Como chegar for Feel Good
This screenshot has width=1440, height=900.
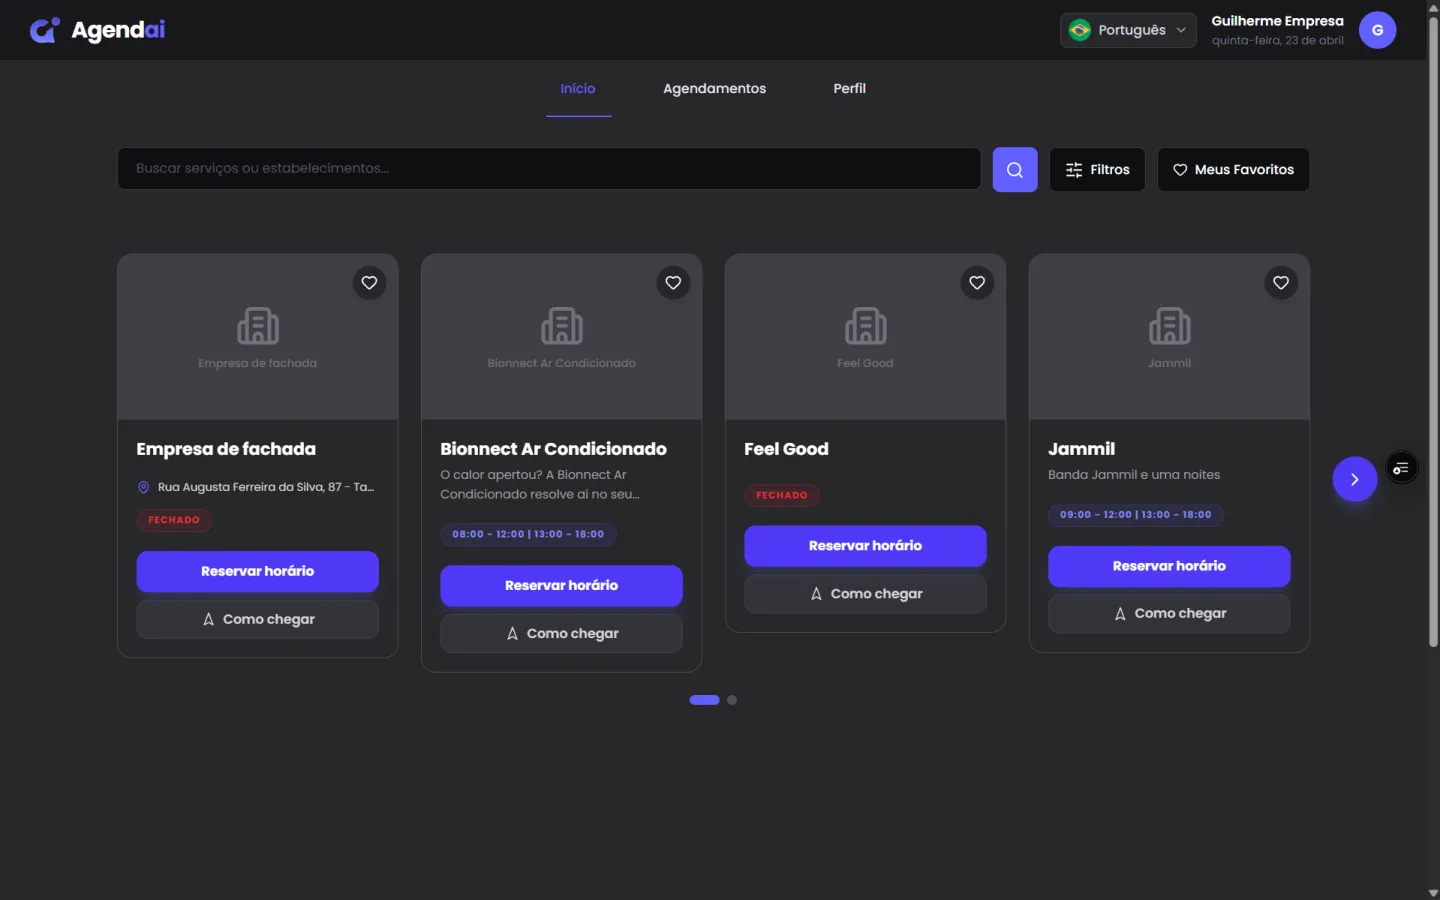pos(866,593)
